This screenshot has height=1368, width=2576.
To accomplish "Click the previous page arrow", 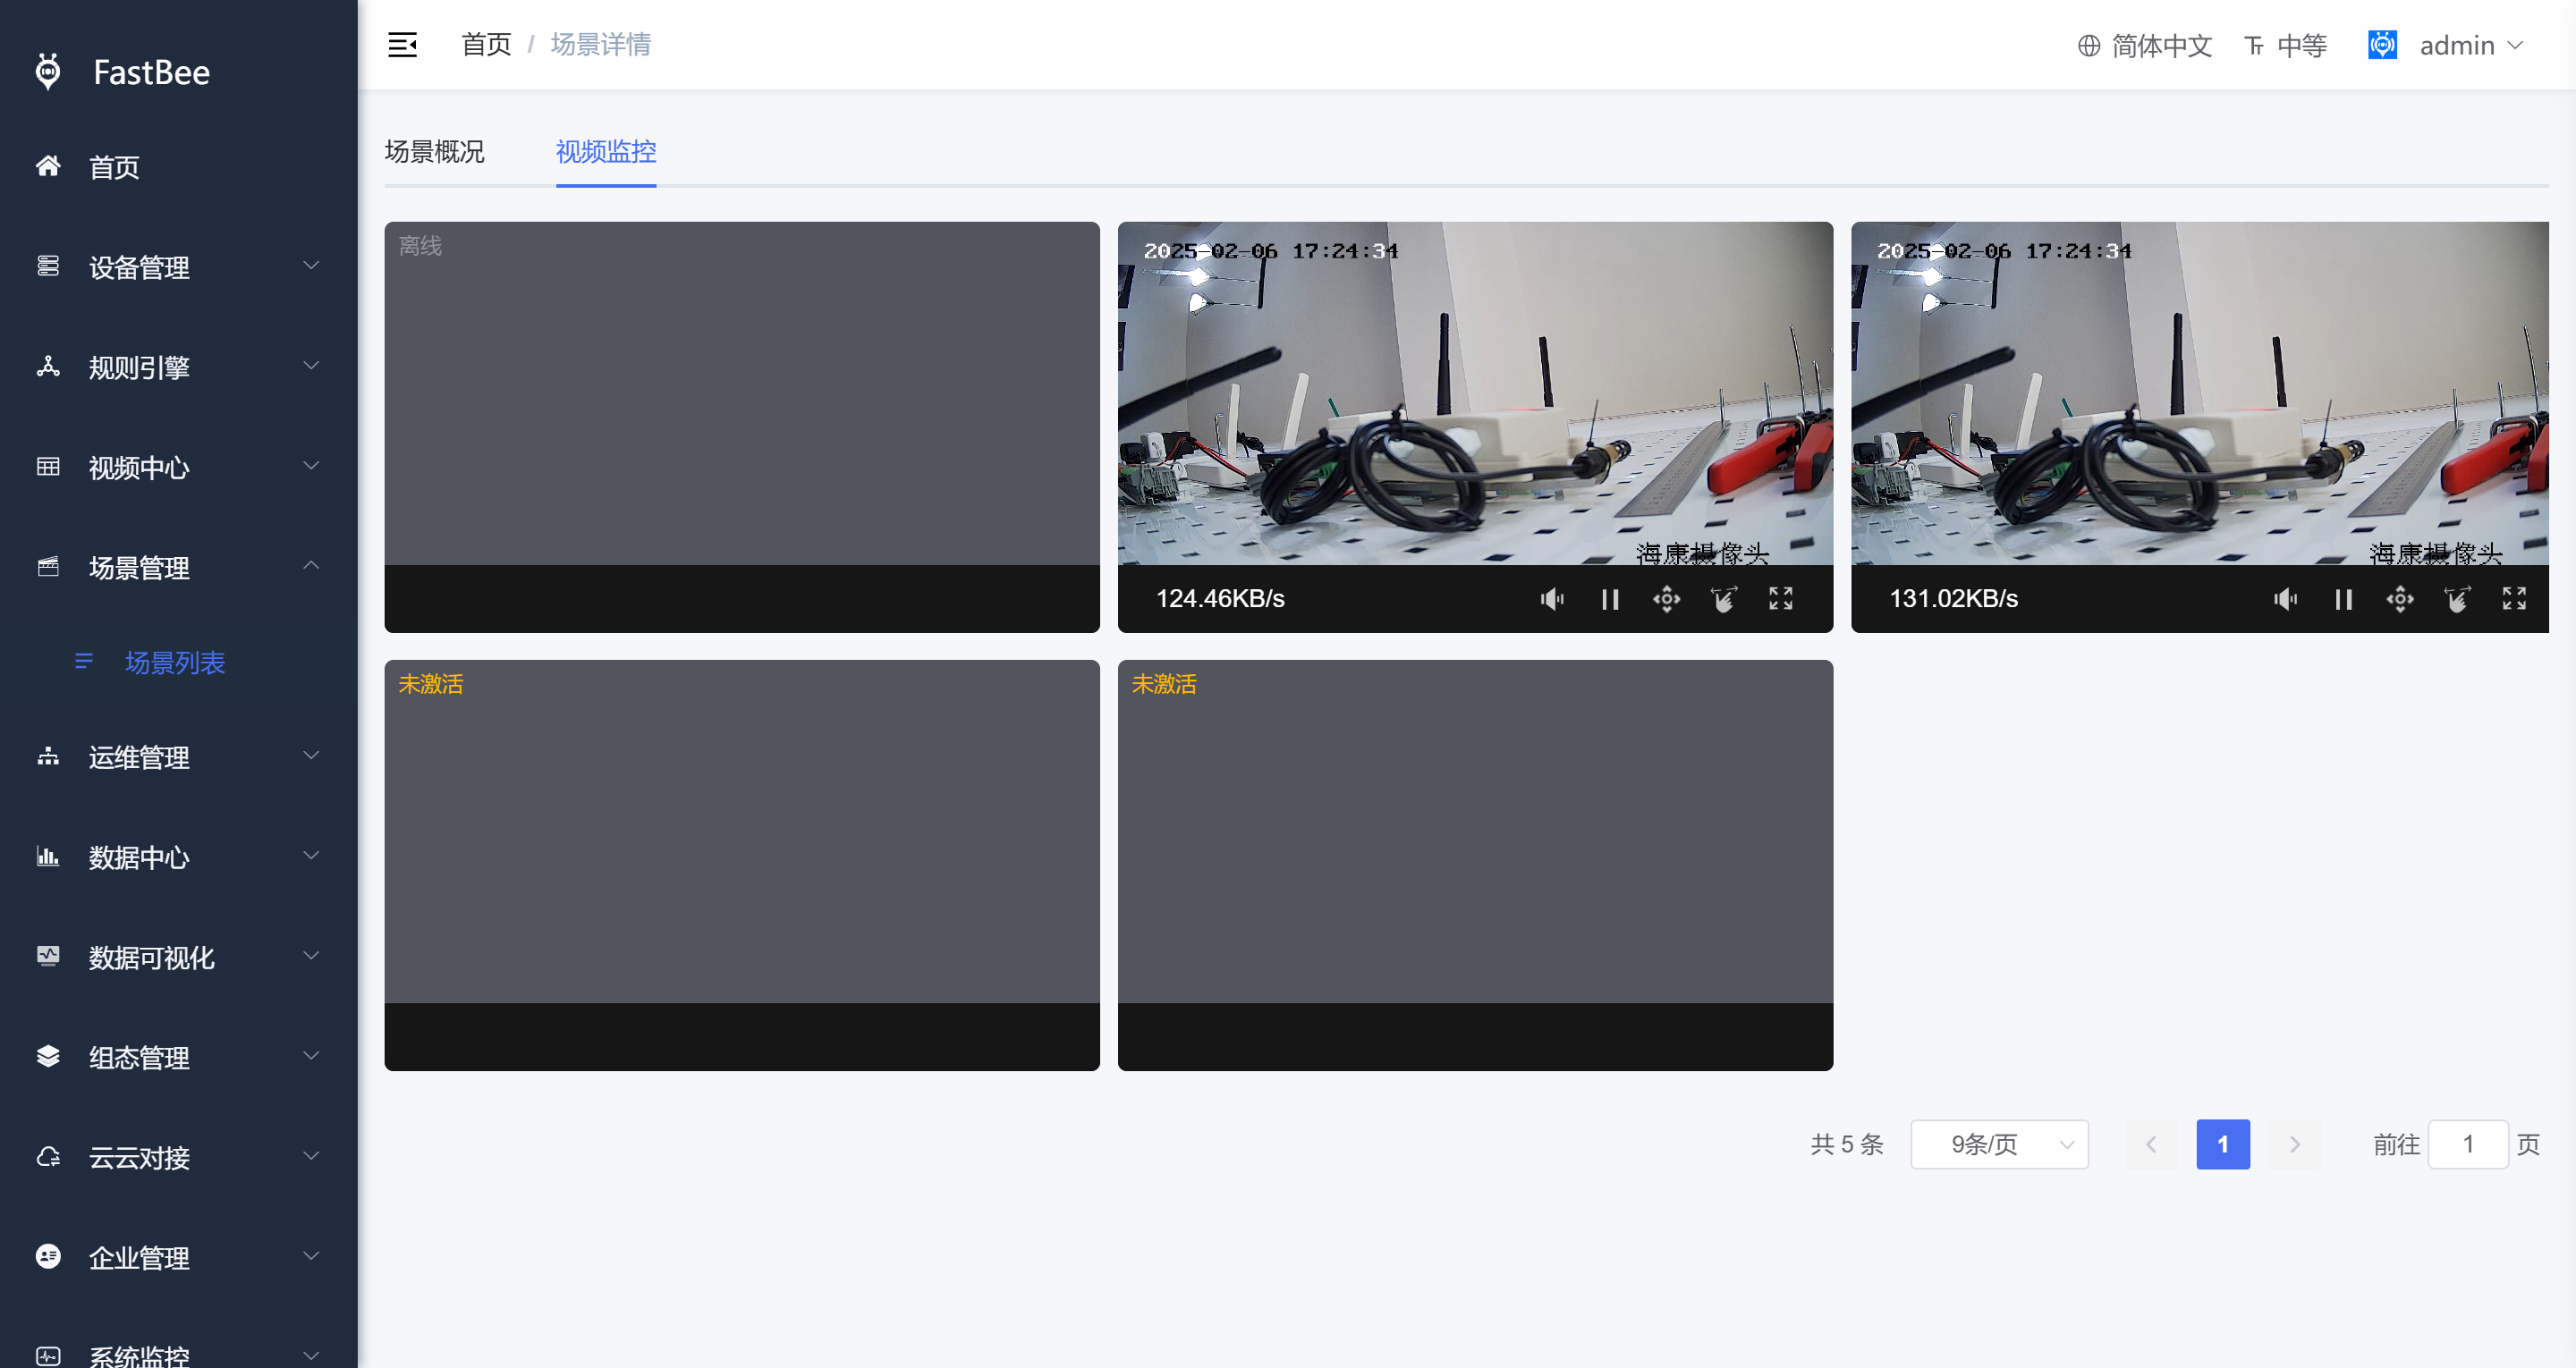I will (x=2151, y=1144).
